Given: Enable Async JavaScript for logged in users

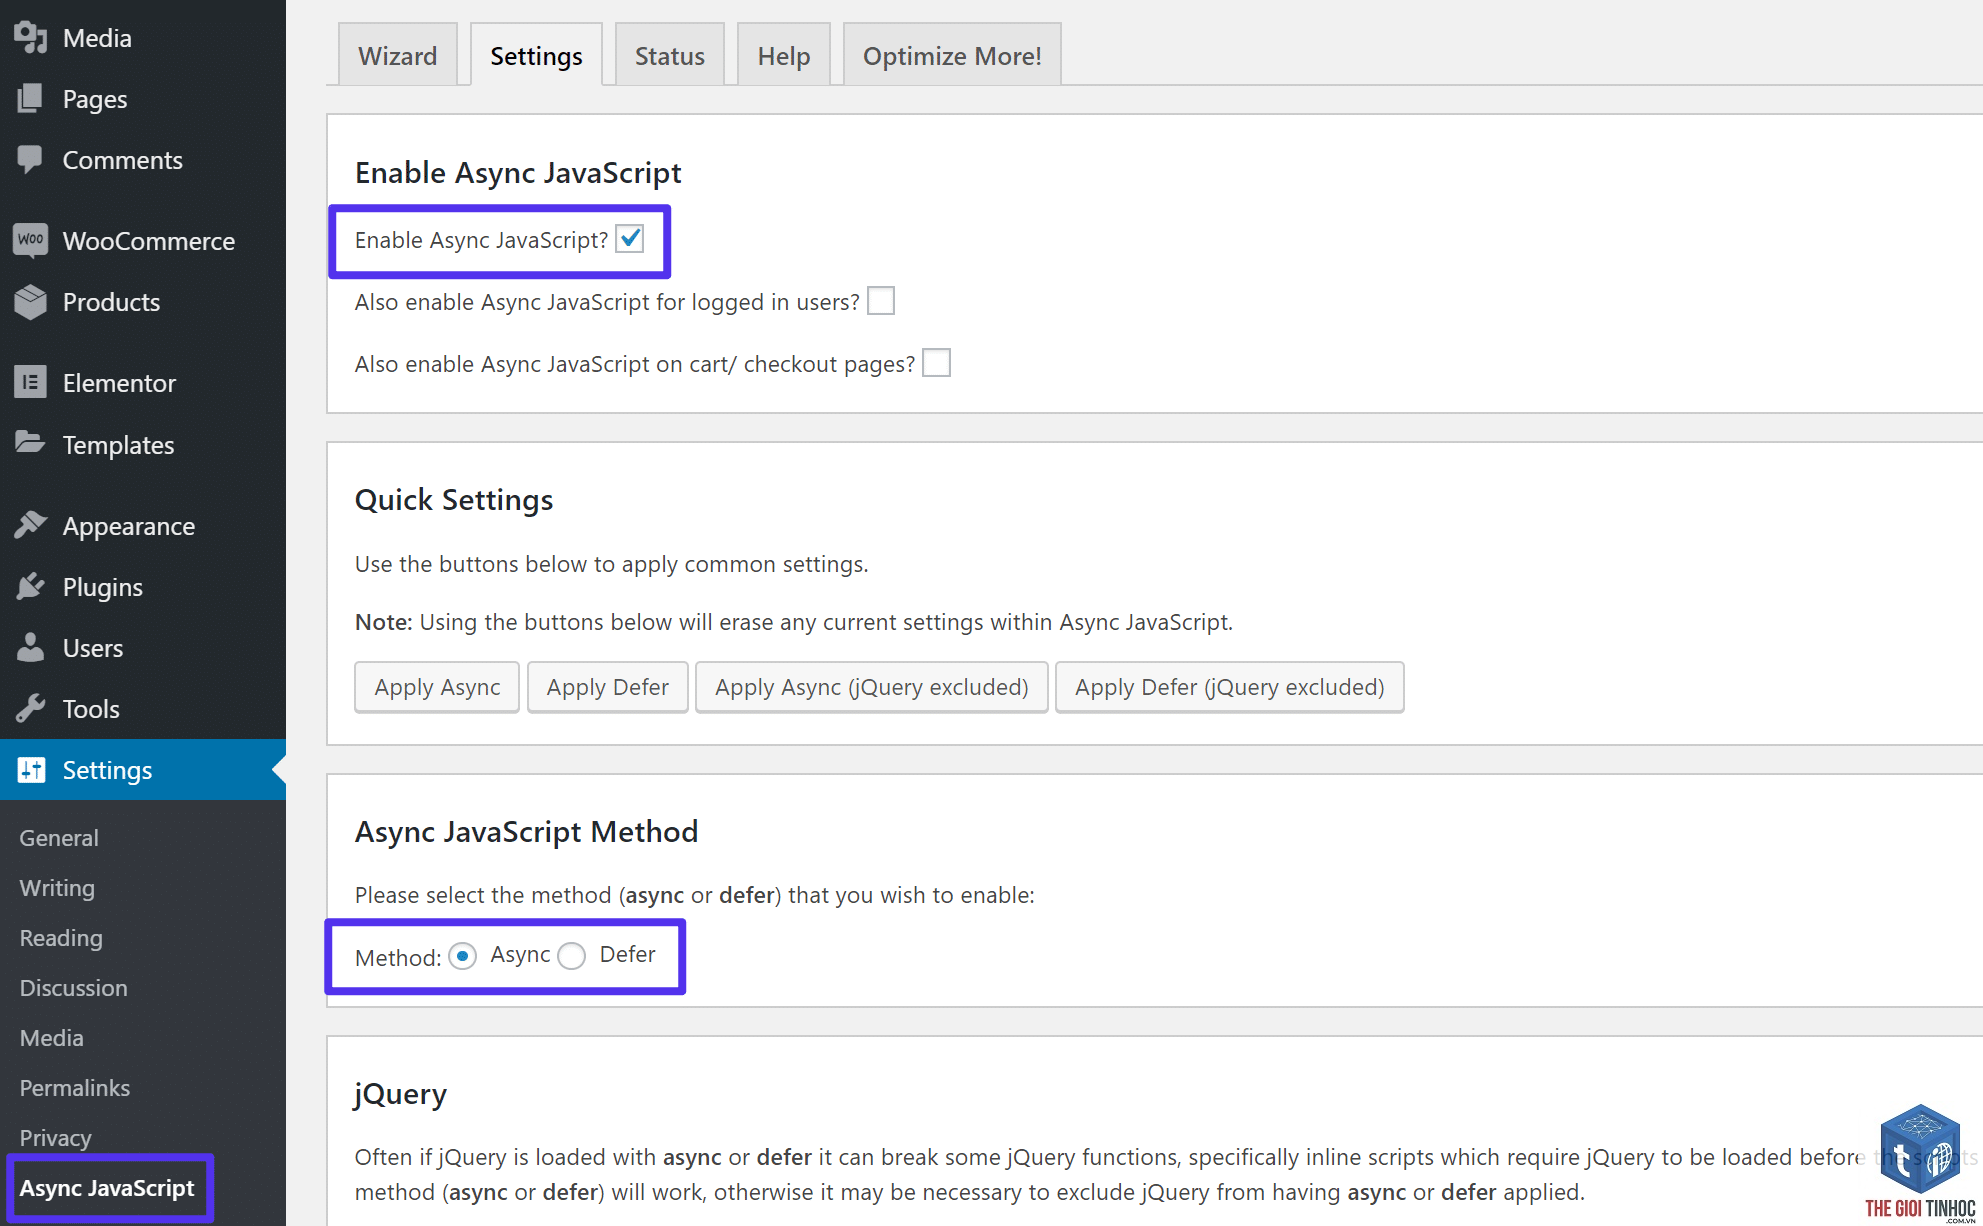Looking at the screenshot, I should pyautogui.click(x=881, y=301).
